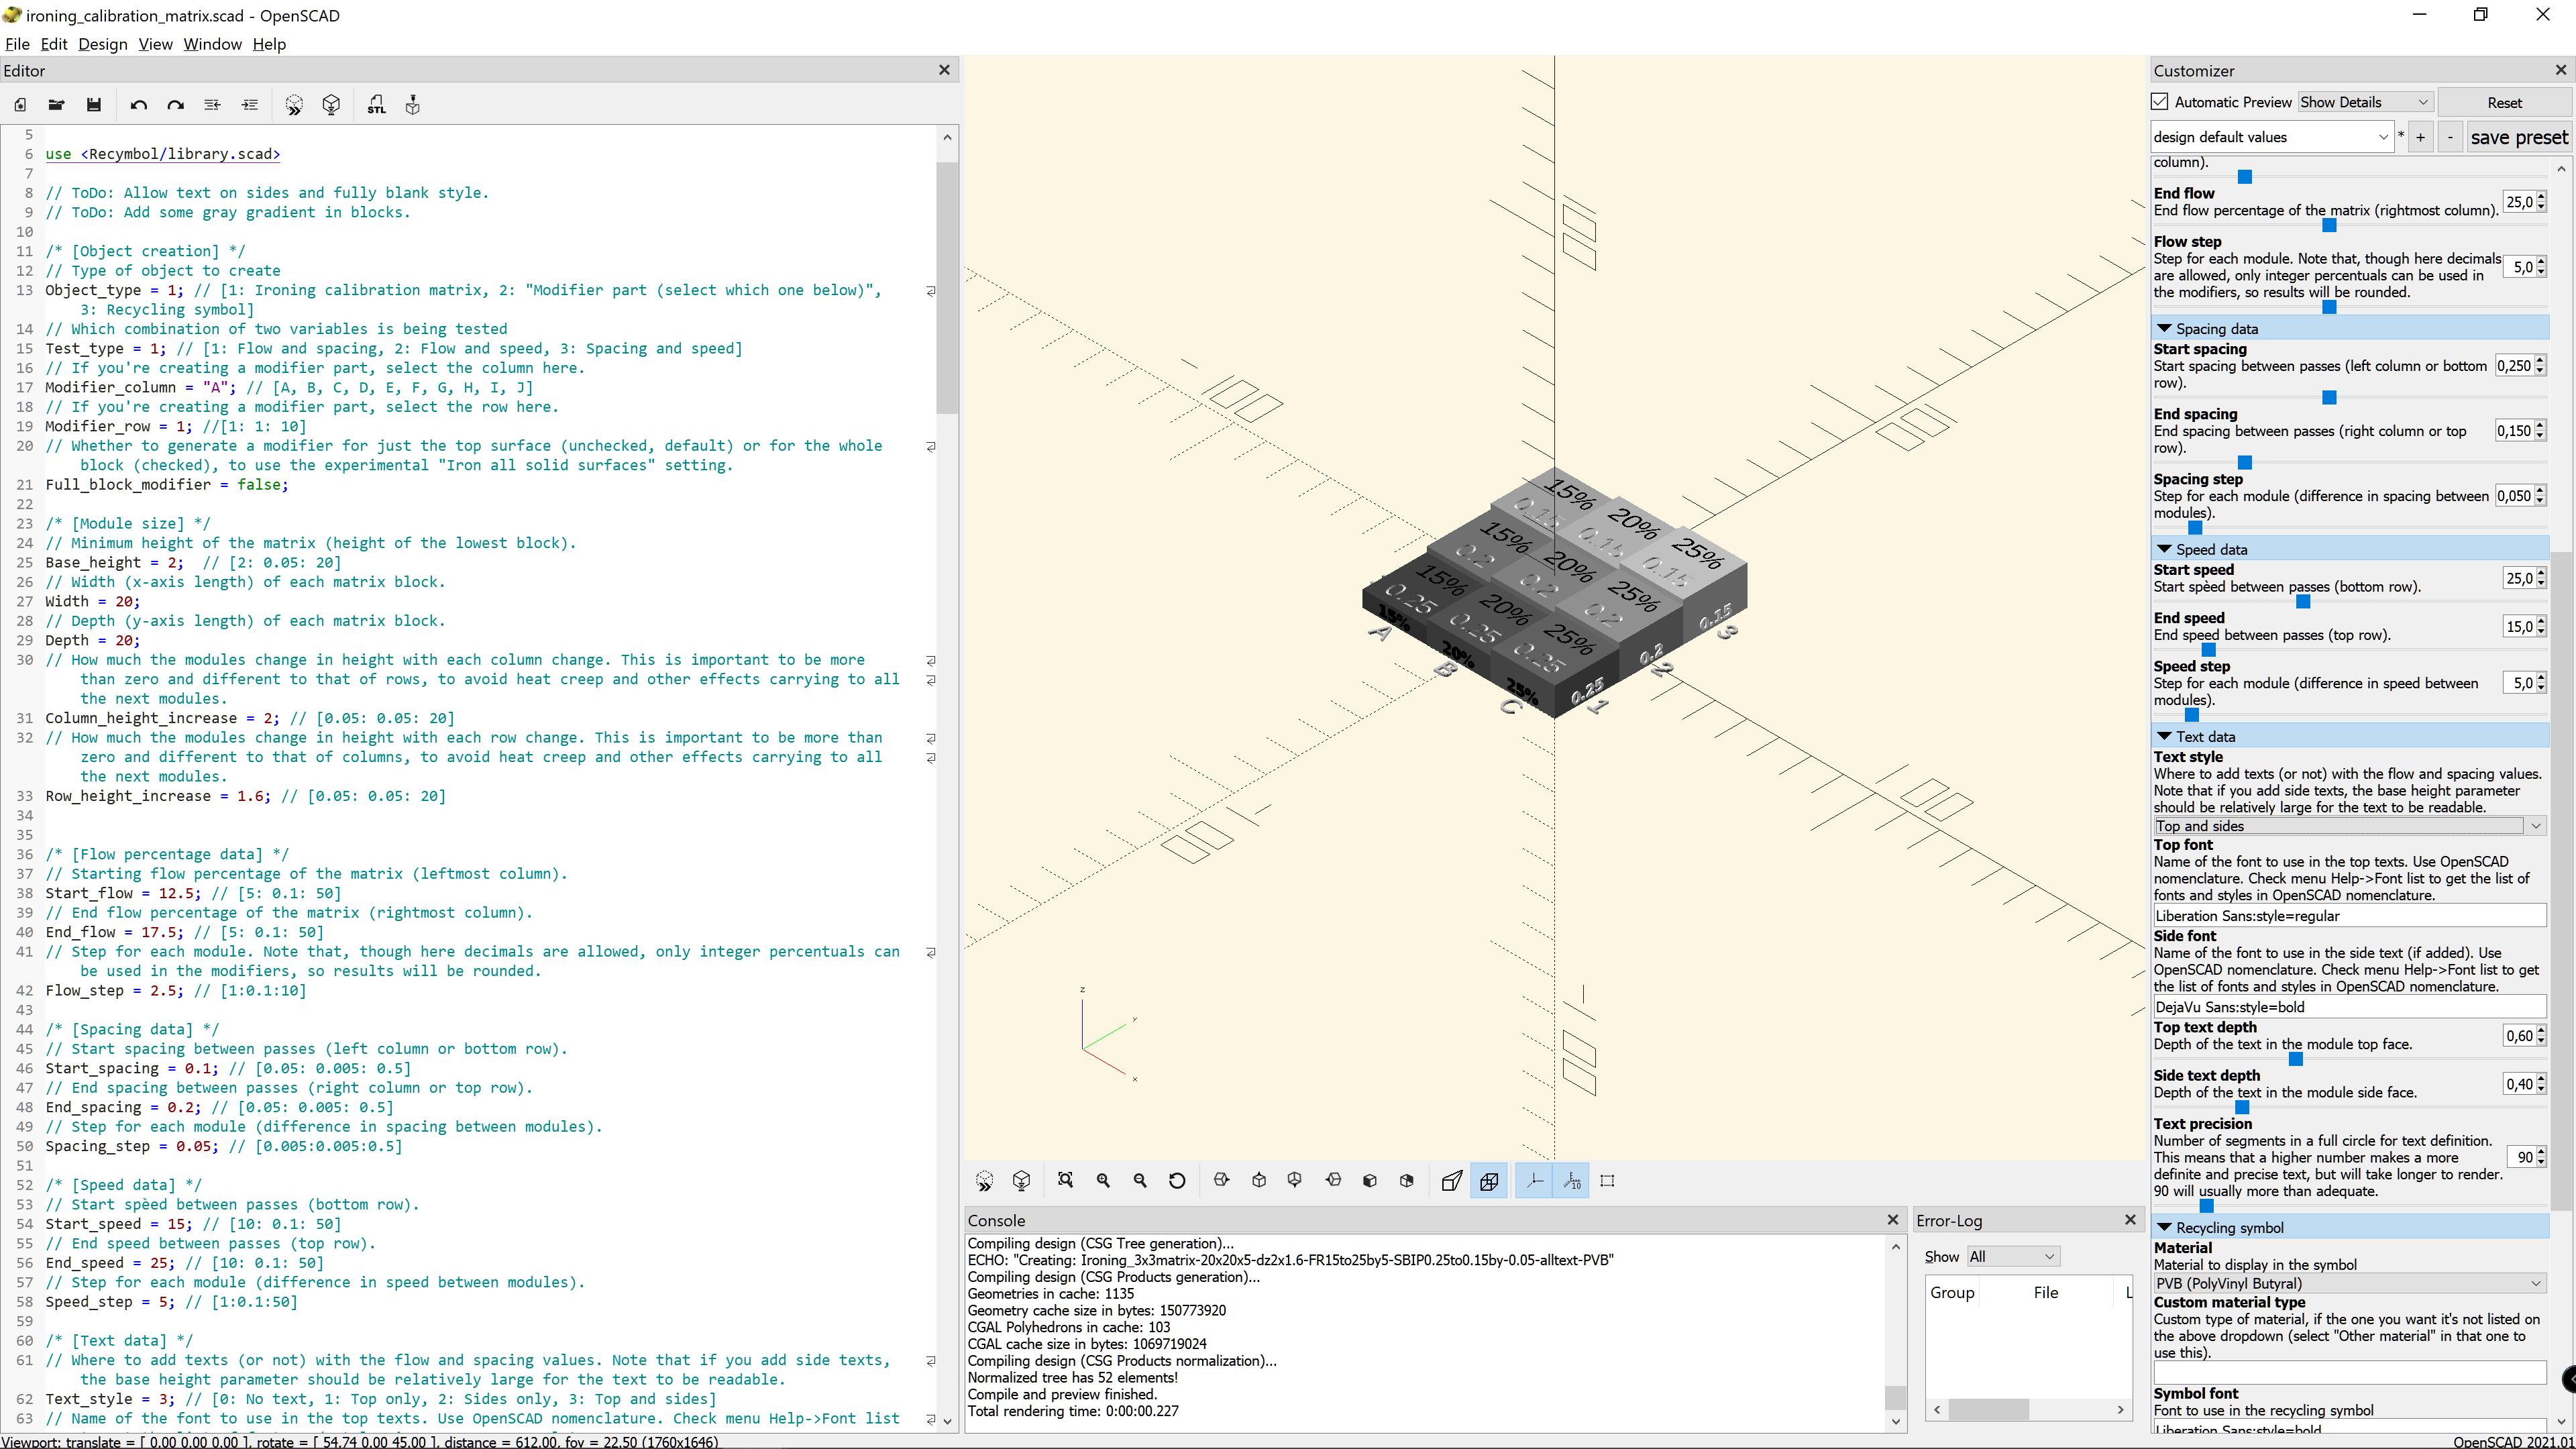Open the Material 'PVB (PolyVinyl Butyral)' dropdown
This screenshot has width=2576, height=1449.
(2349, 1283)
